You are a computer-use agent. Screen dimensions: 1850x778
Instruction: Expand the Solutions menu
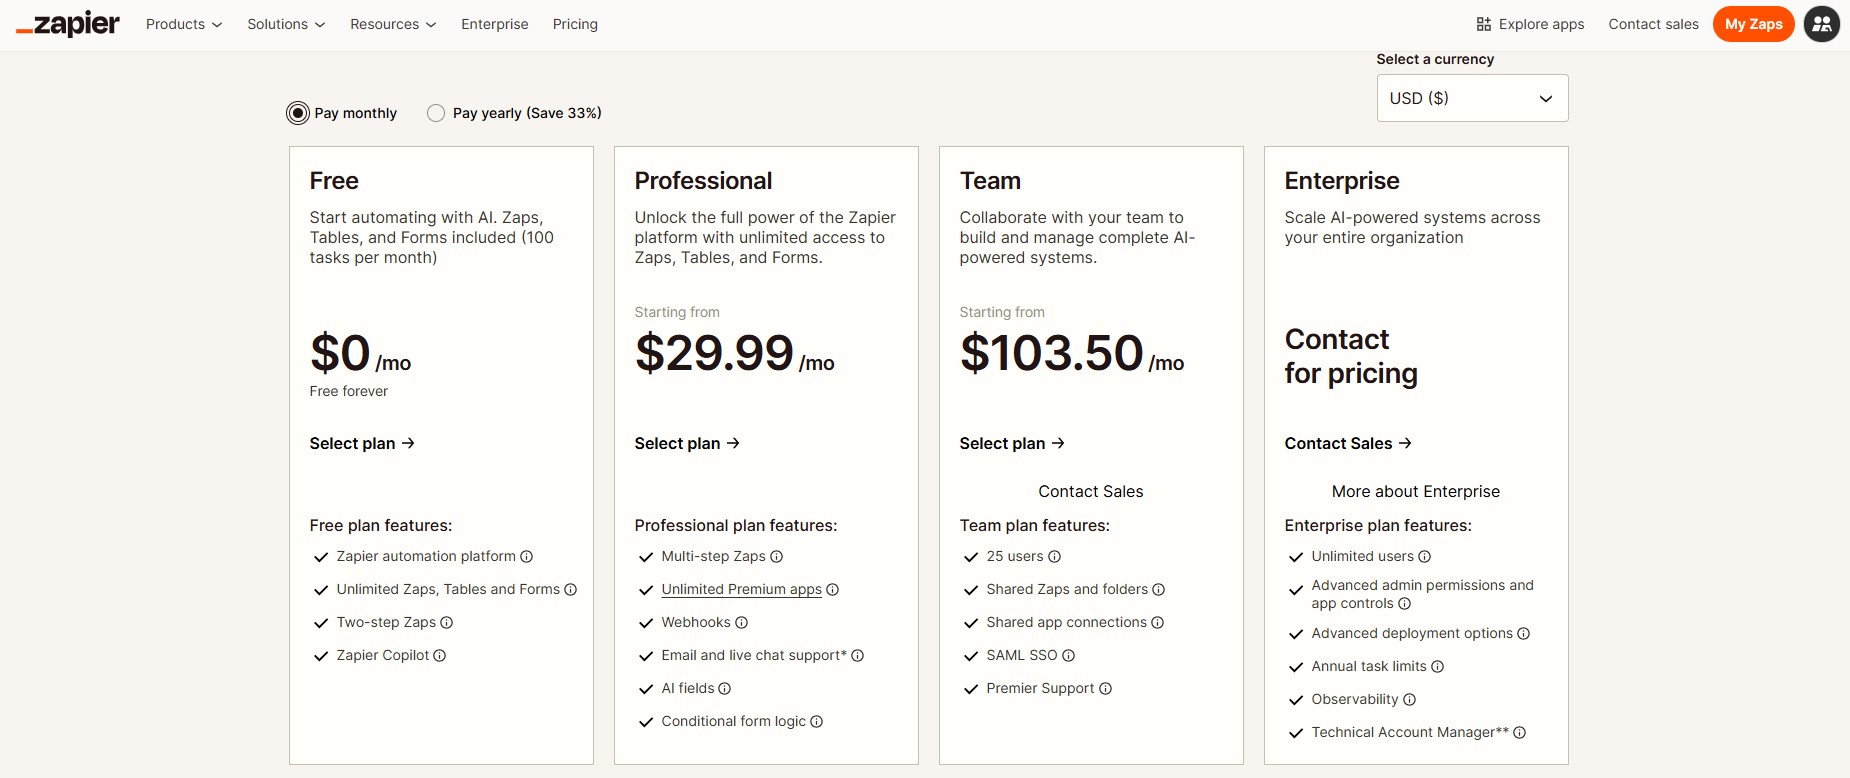[x=286, y=24]
